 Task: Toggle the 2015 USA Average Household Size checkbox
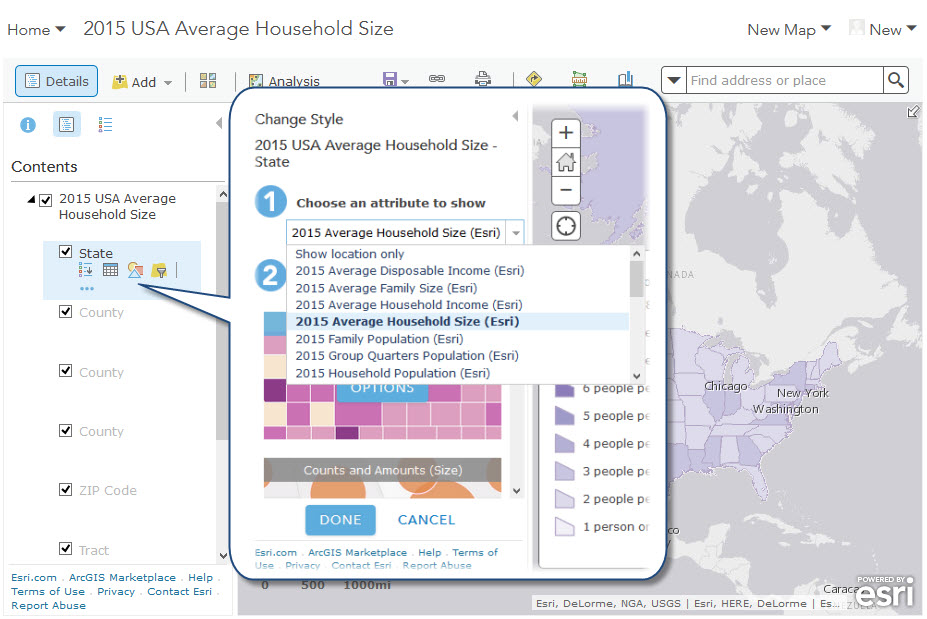tap(46, 200)
